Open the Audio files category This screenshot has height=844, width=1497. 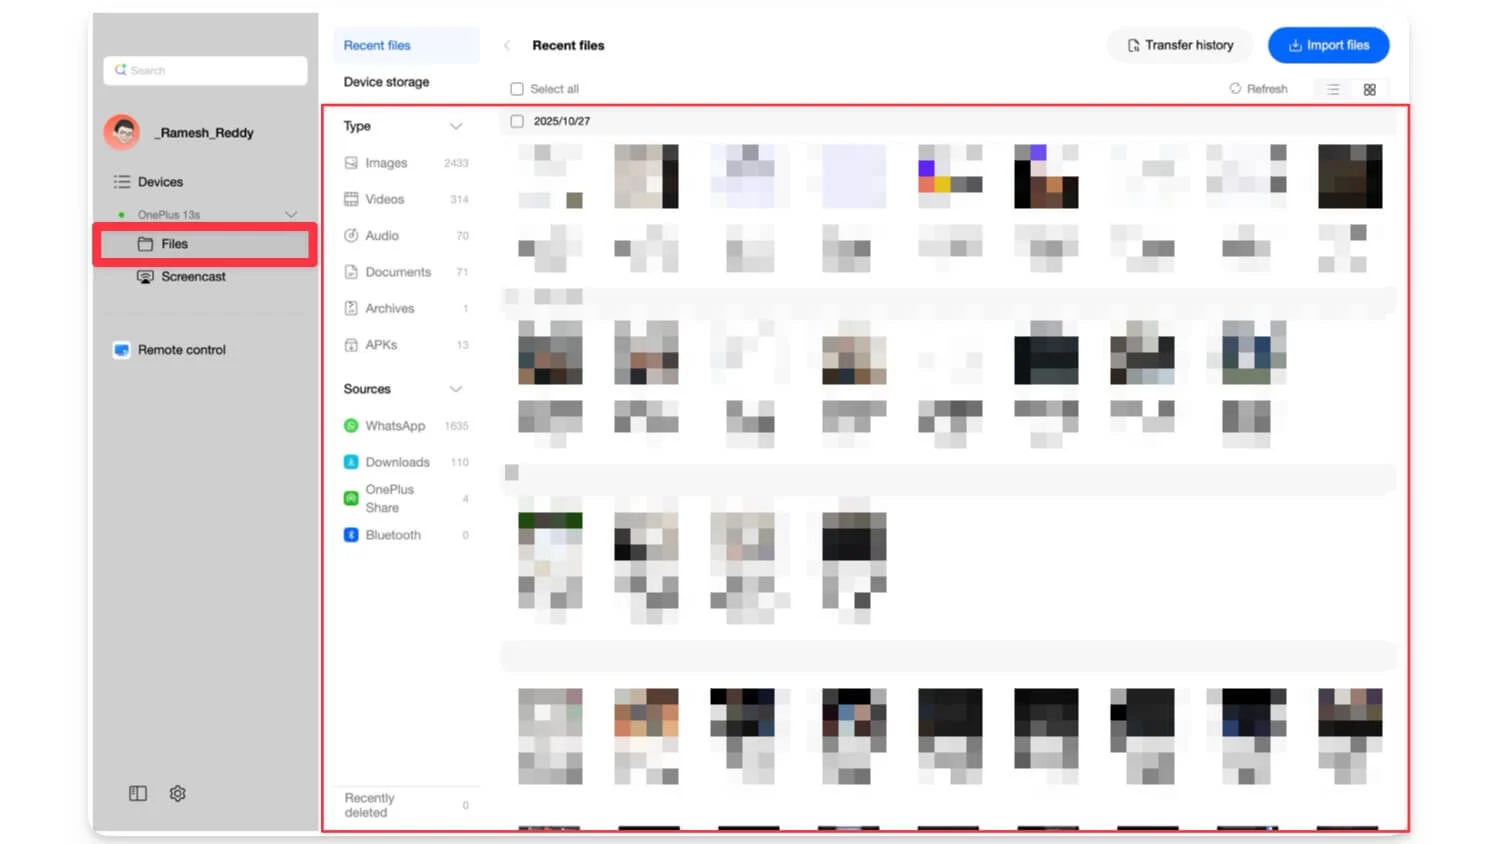381,235
